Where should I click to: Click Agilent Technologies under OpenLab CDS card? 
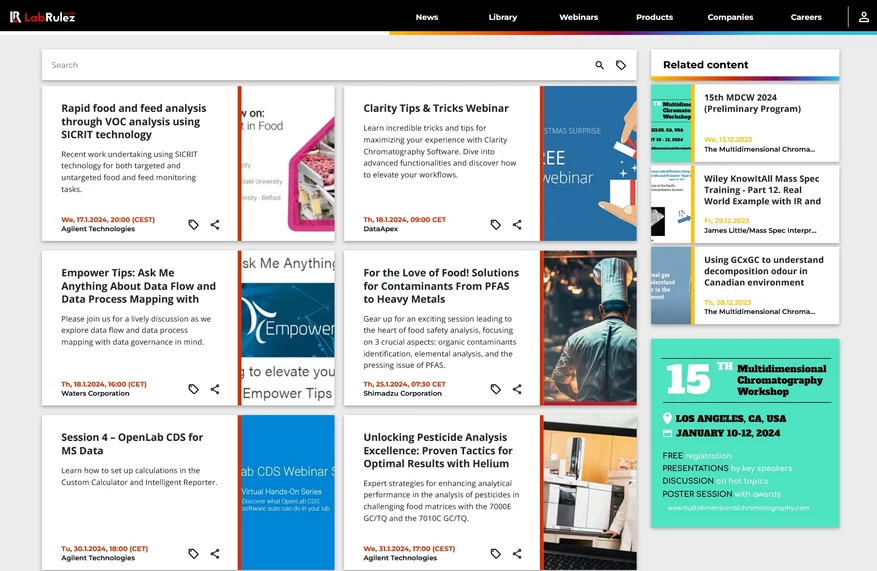(98, 558)
